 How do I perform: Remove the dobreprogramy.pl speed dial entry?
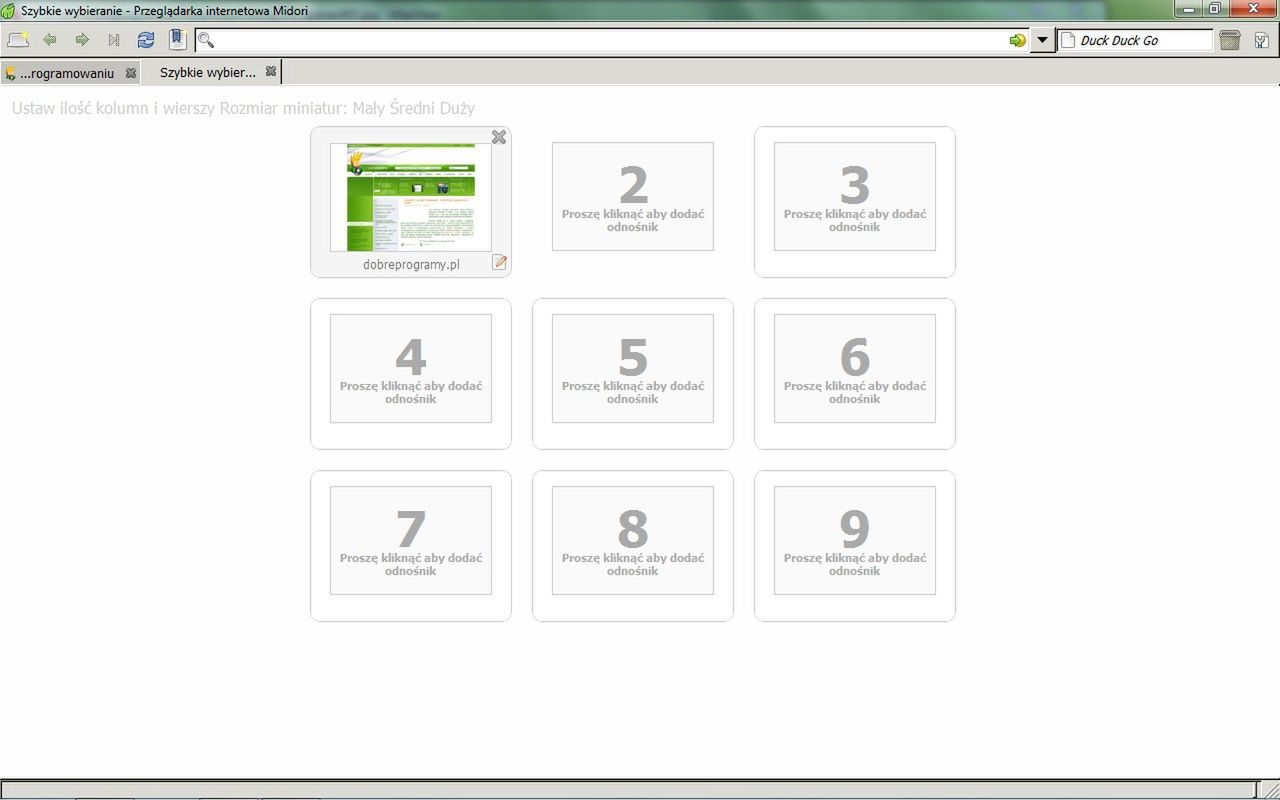point(498,137)
